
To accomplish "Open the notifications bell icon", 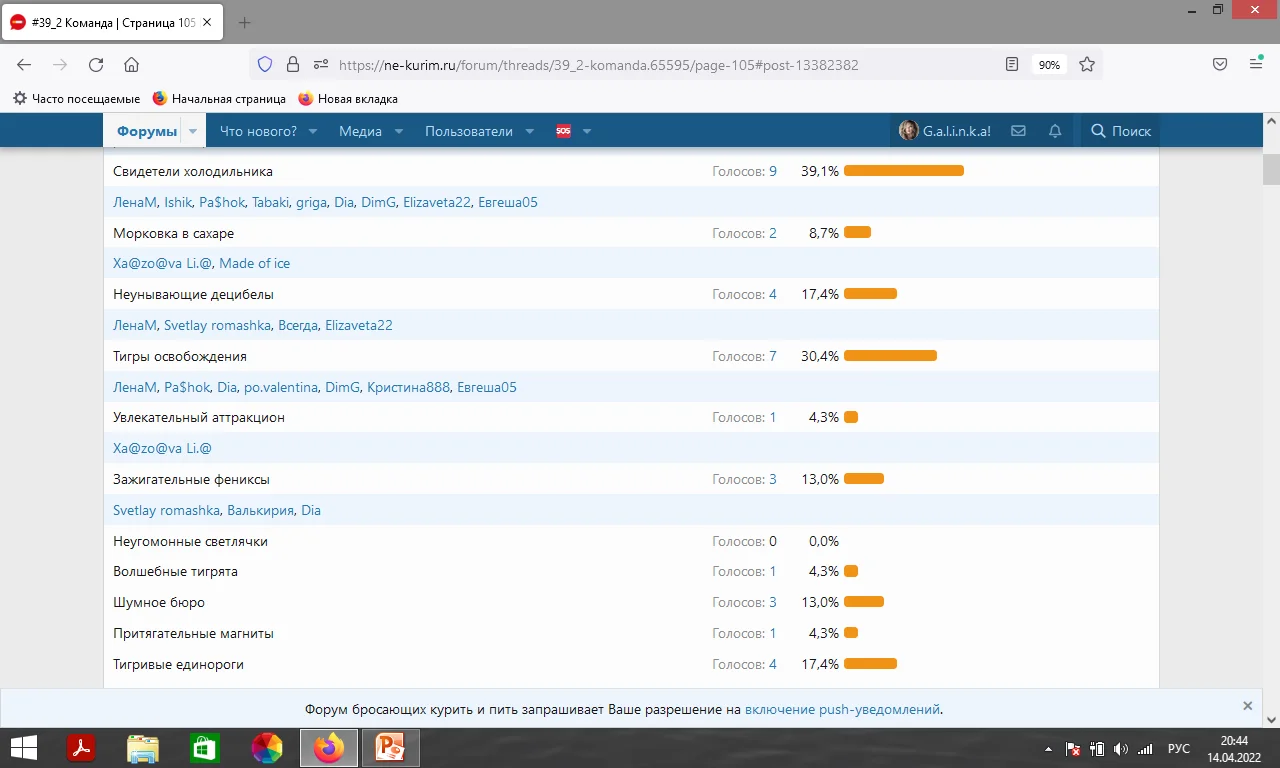I will pos(1055,131).
